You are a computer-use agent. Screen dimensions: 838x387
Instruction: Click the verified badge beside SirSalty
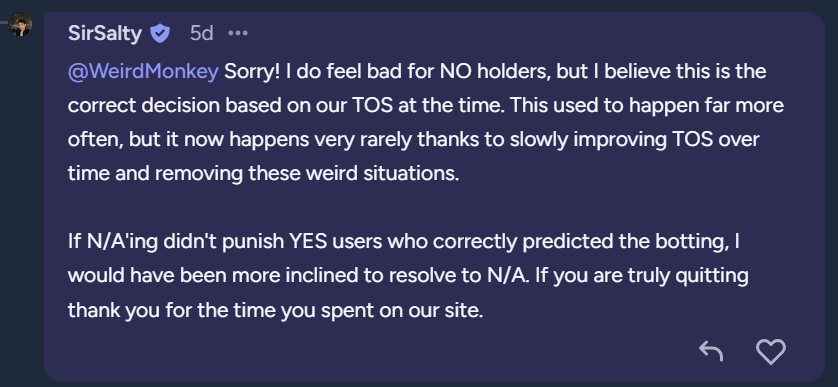[x=160, y=34]
